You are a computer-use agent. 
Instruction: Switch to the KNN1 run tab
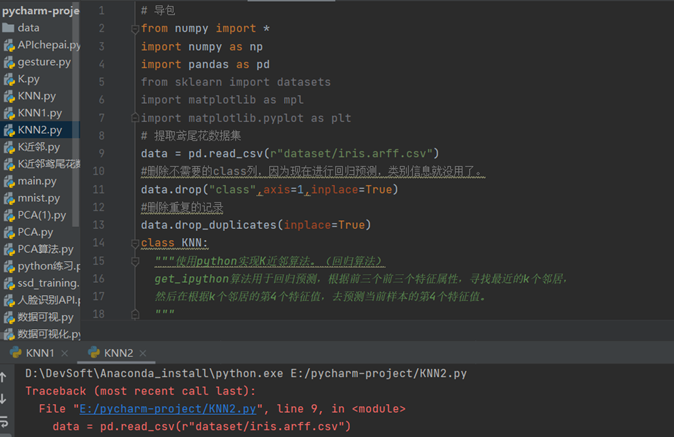[40, 353]
